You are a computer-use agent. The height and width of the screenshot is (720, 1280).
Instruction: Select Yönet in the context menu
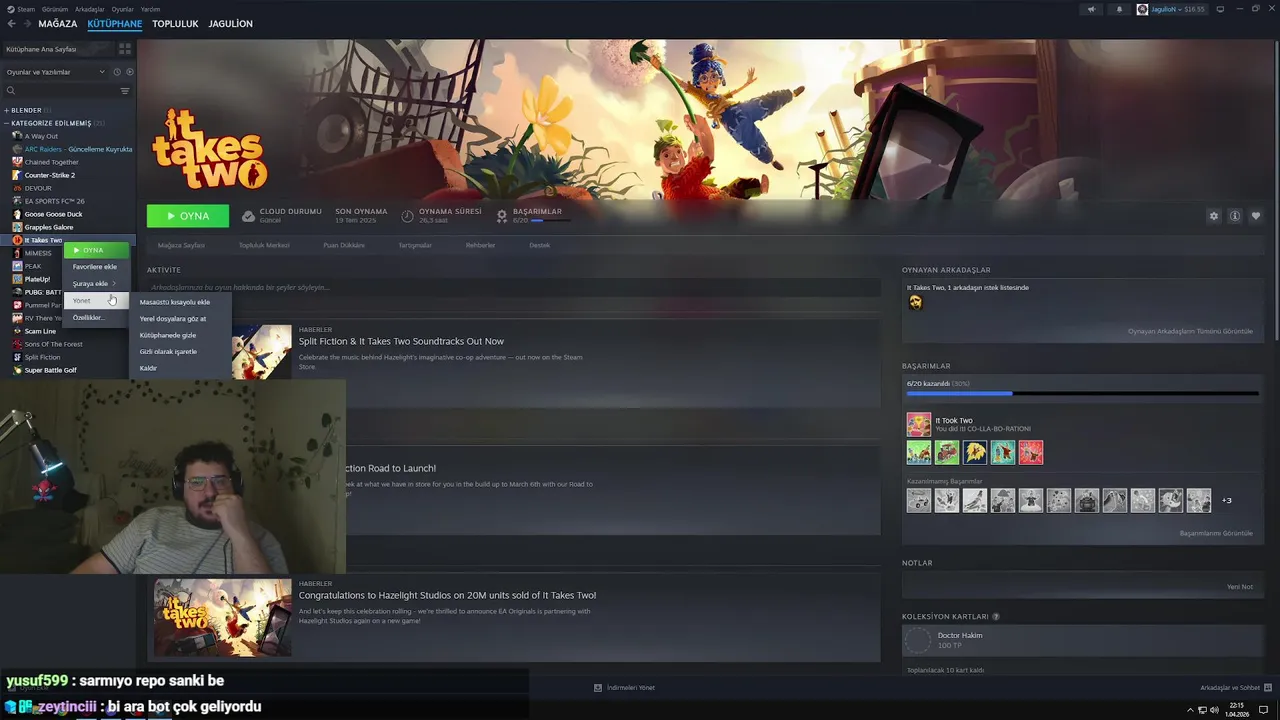96,301
